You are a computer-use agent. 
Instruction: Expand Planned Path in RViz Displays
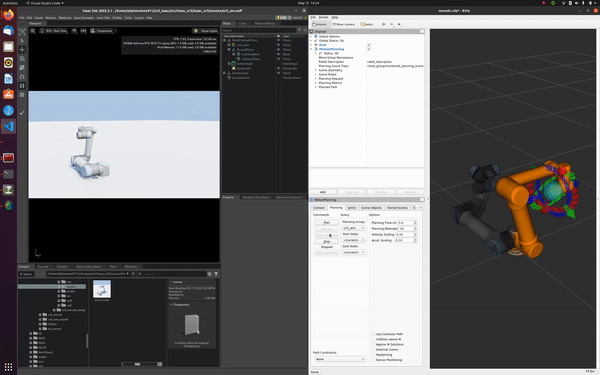tap(316, 87)
